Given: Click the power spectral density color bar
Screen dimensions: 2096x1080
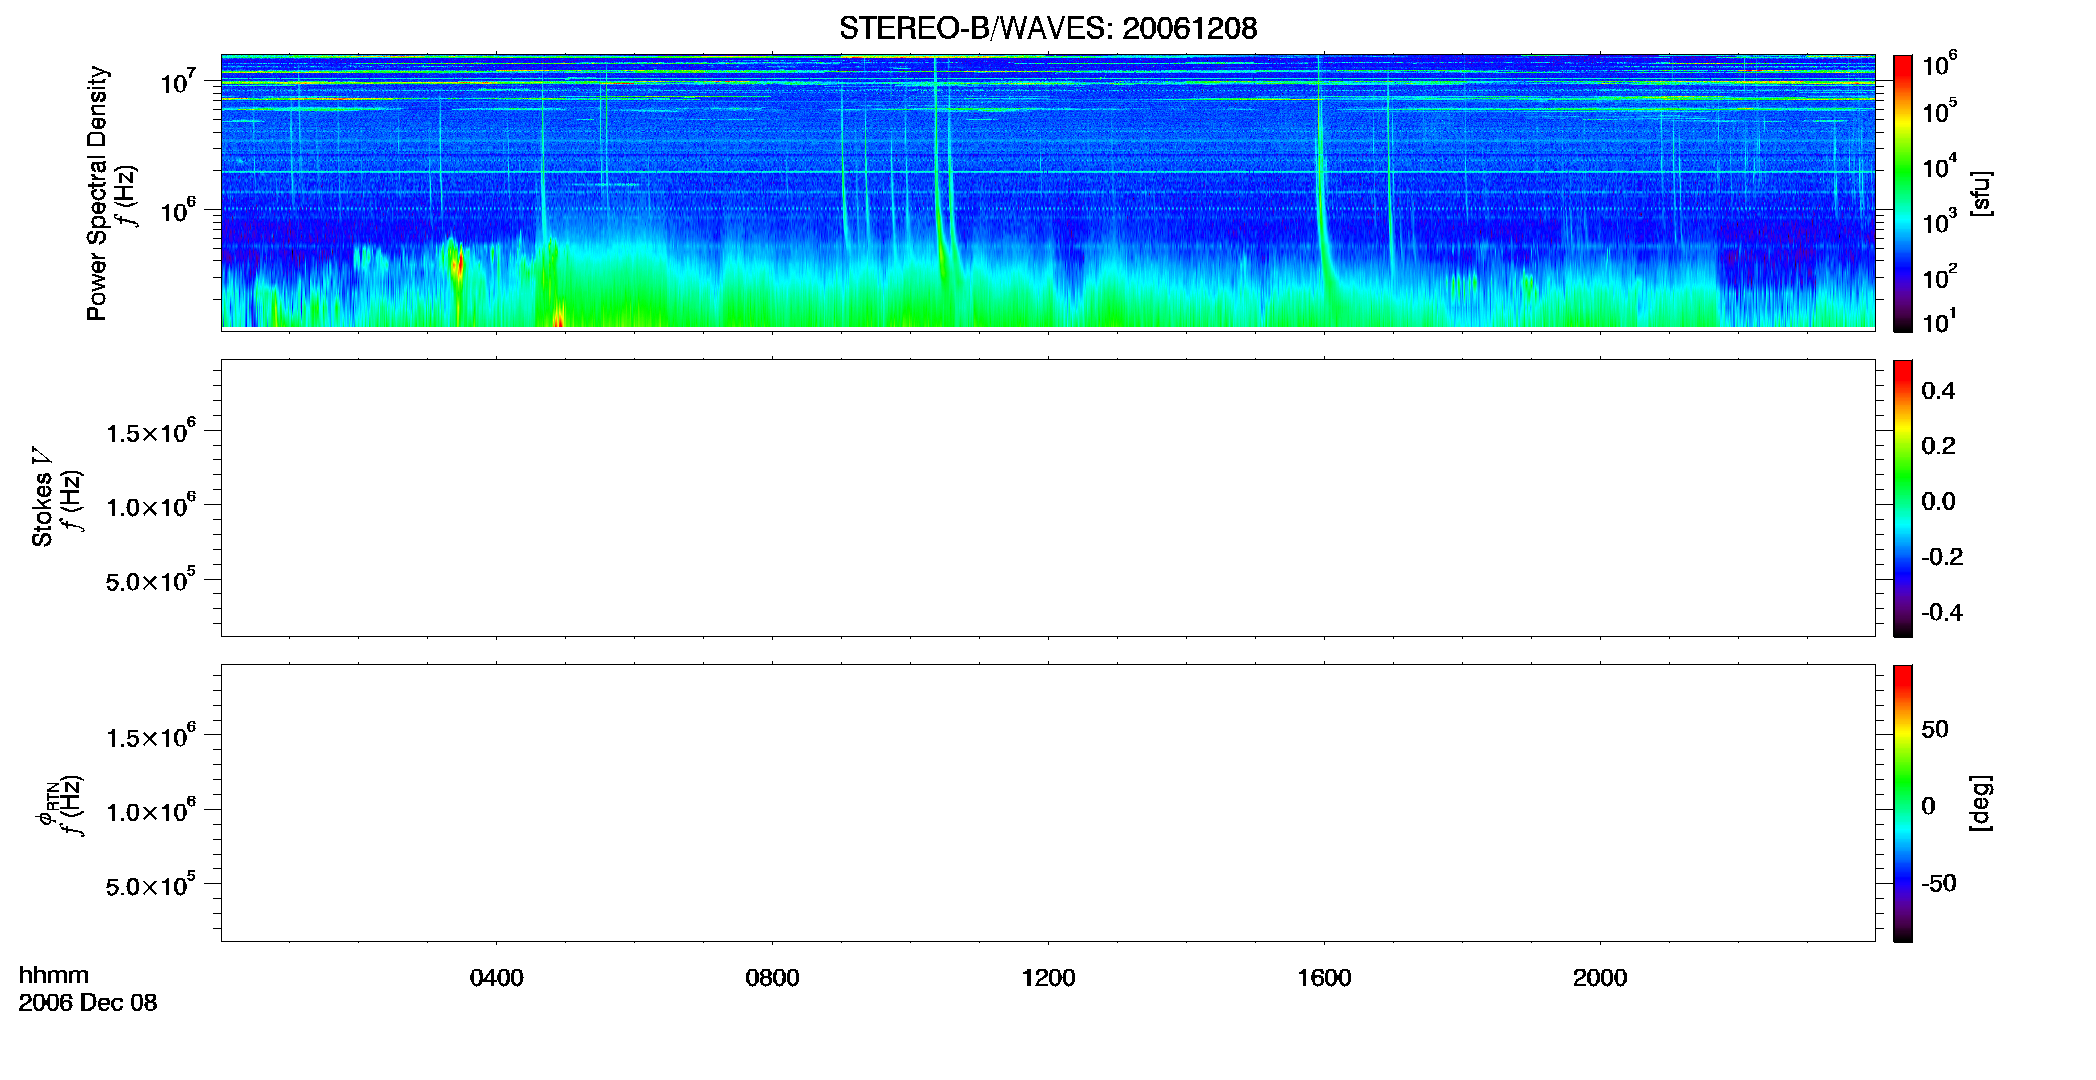Looking at the screenshot, I should (x=1903, y=192).
